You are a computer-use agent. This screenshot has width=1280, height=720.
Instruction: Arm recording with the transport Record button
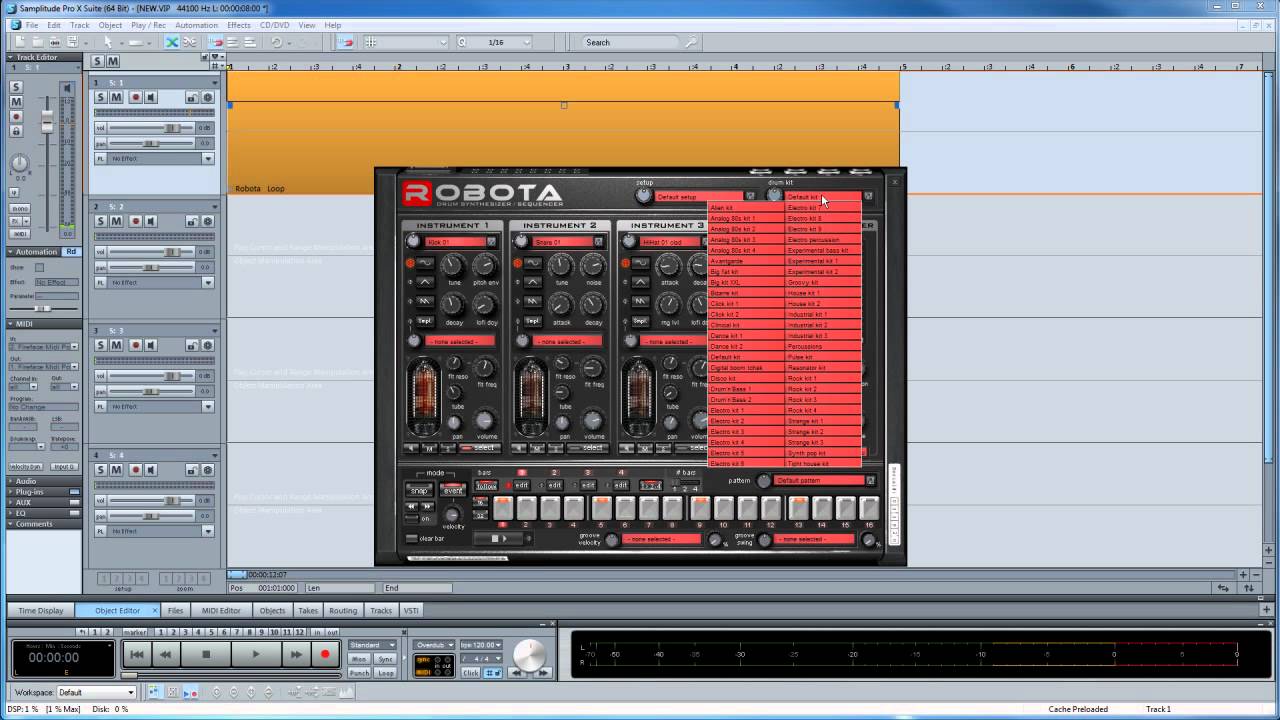(325, 655)
